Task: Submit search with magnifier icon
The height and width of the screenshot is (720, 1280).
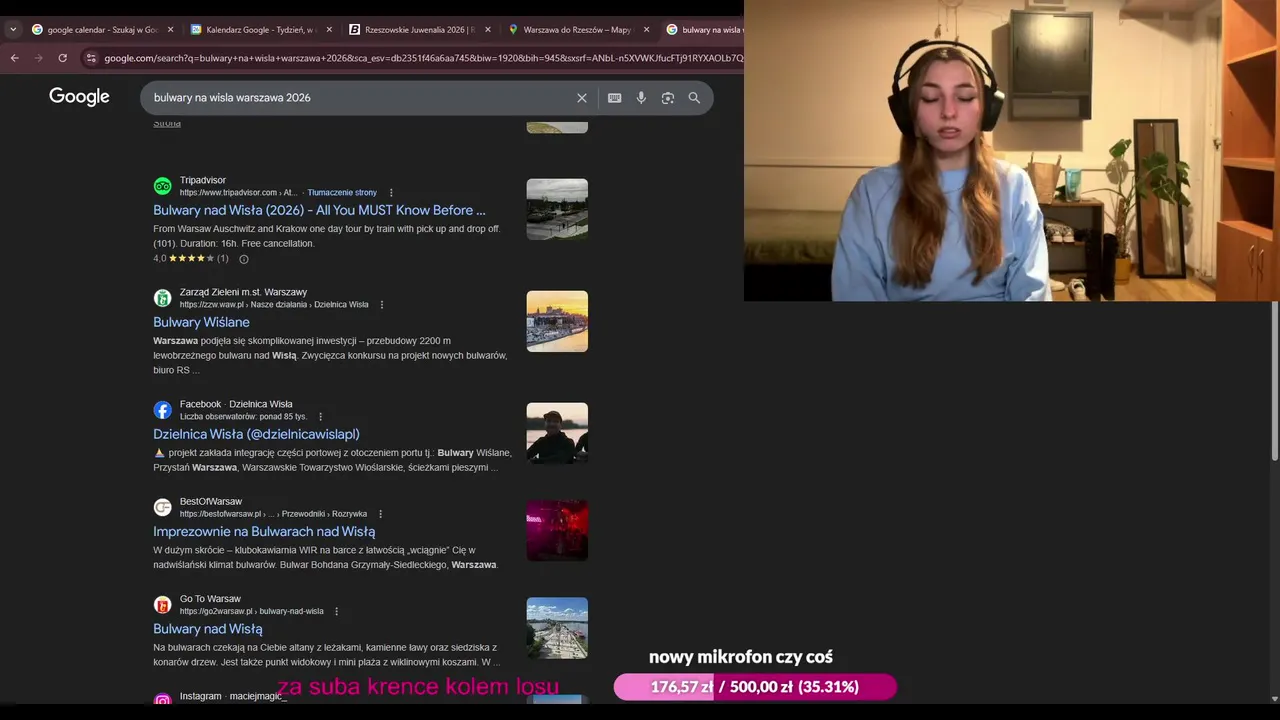Action: (x=694, y=98)
